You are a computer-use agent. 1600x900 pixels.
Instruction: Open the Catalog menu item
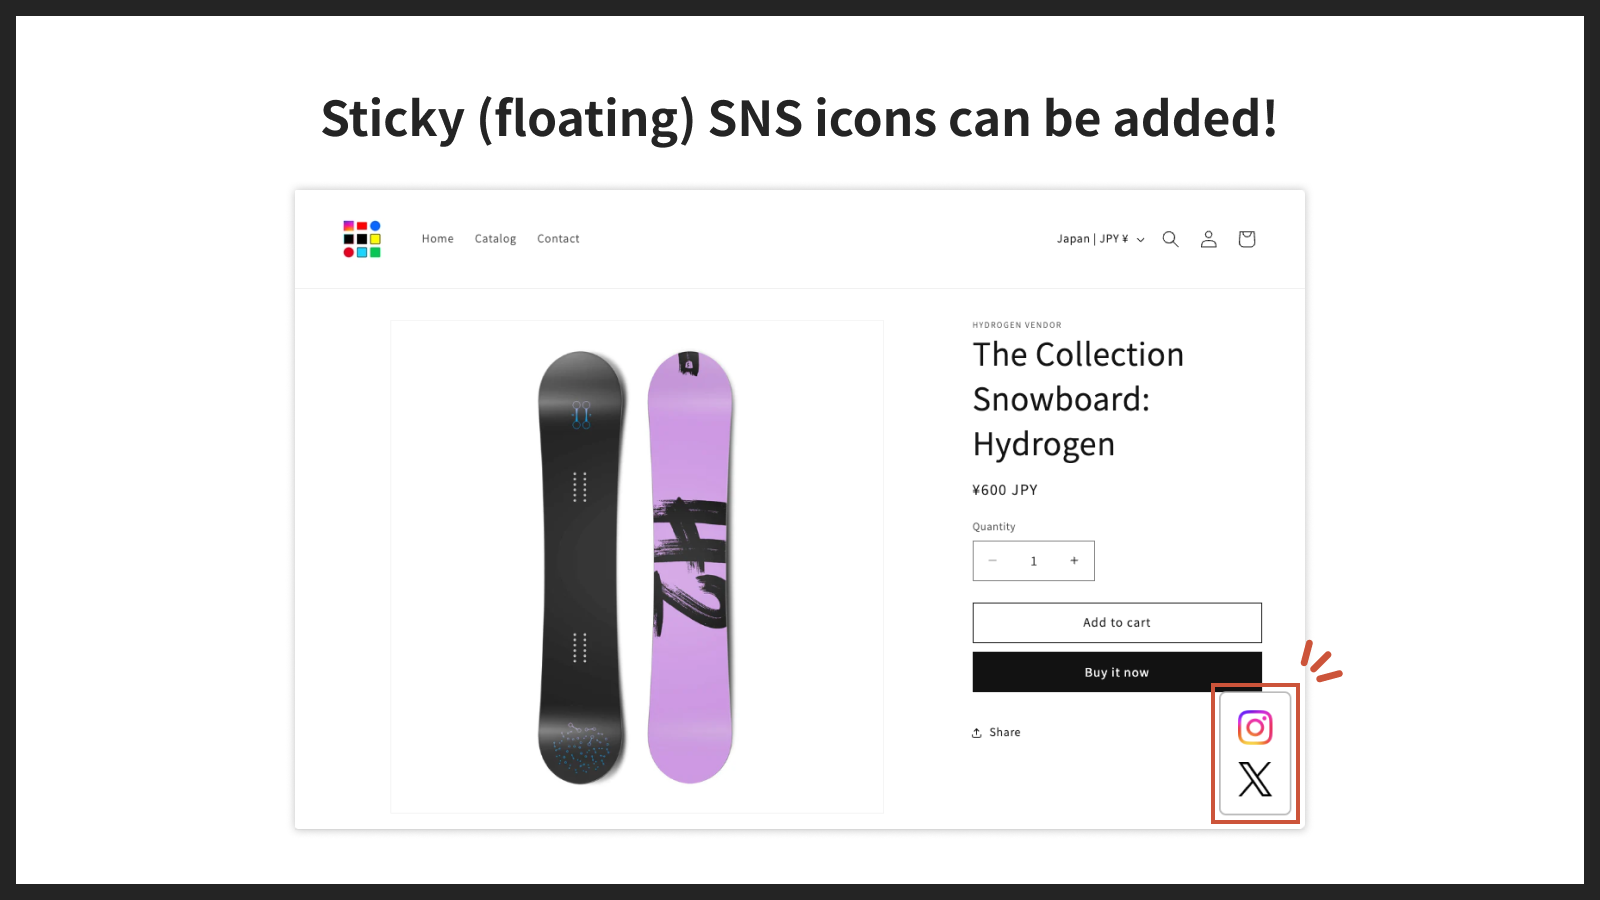(495, 239)
